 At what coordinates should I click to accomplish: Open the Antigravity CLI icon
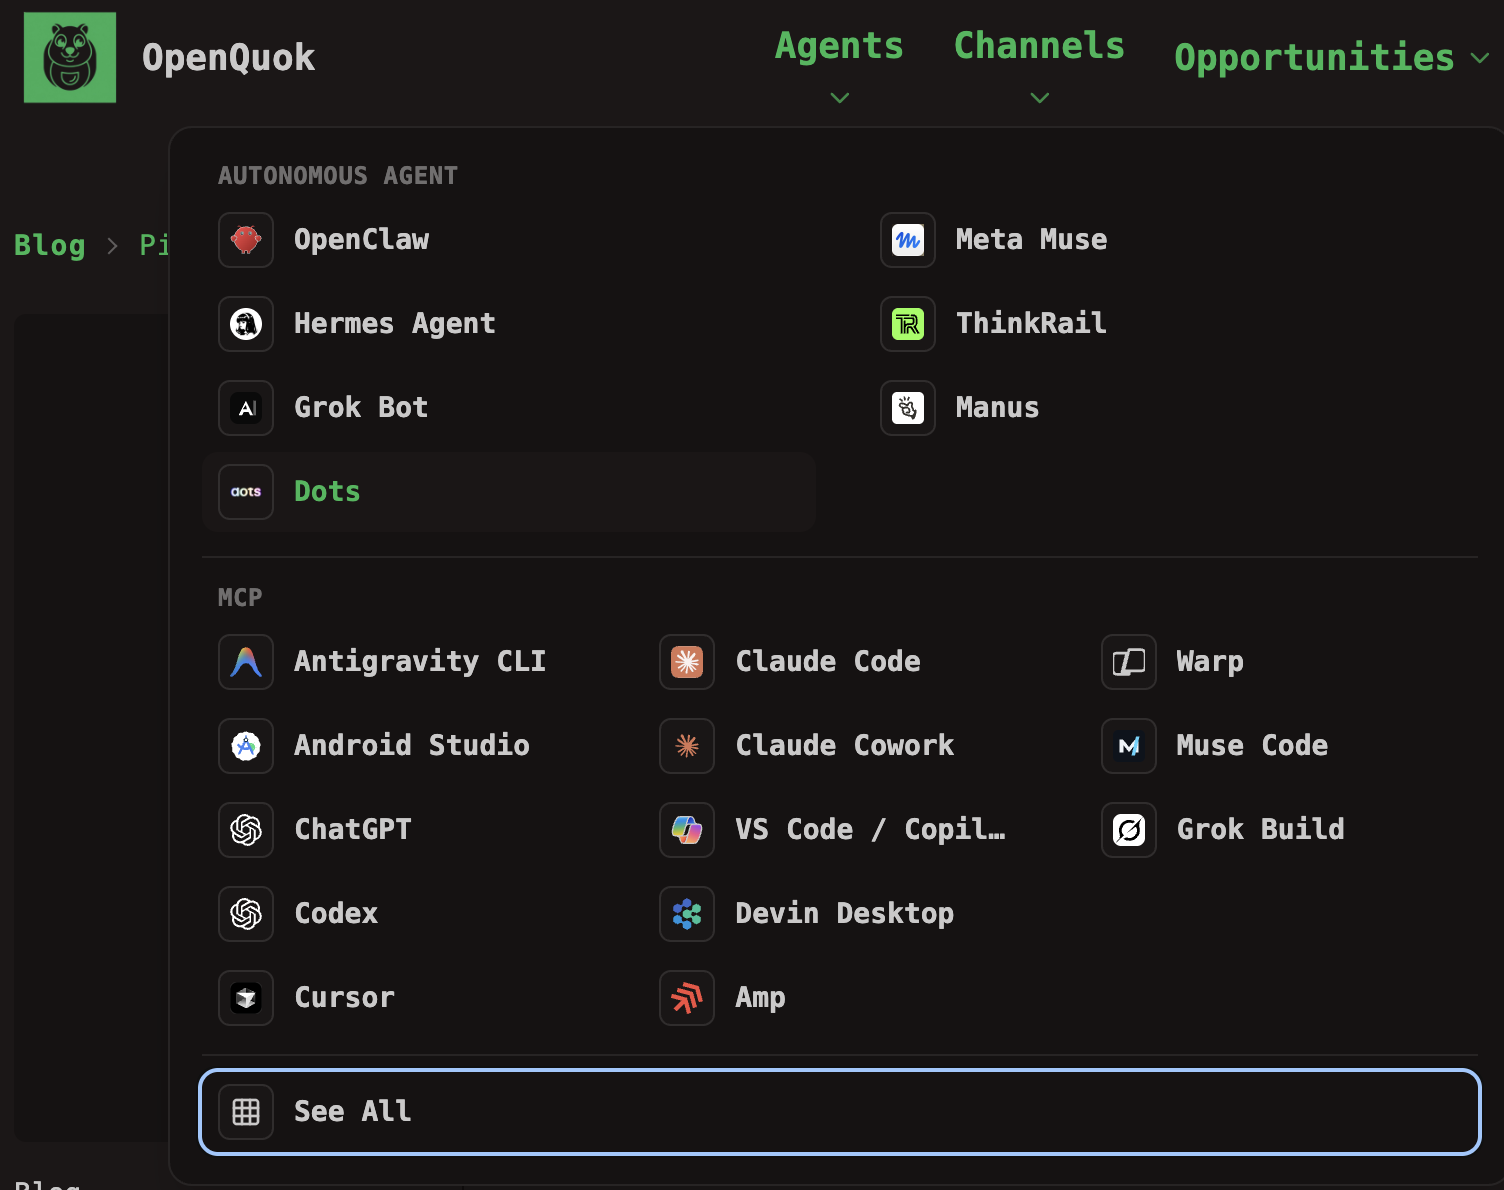point(246,662)
